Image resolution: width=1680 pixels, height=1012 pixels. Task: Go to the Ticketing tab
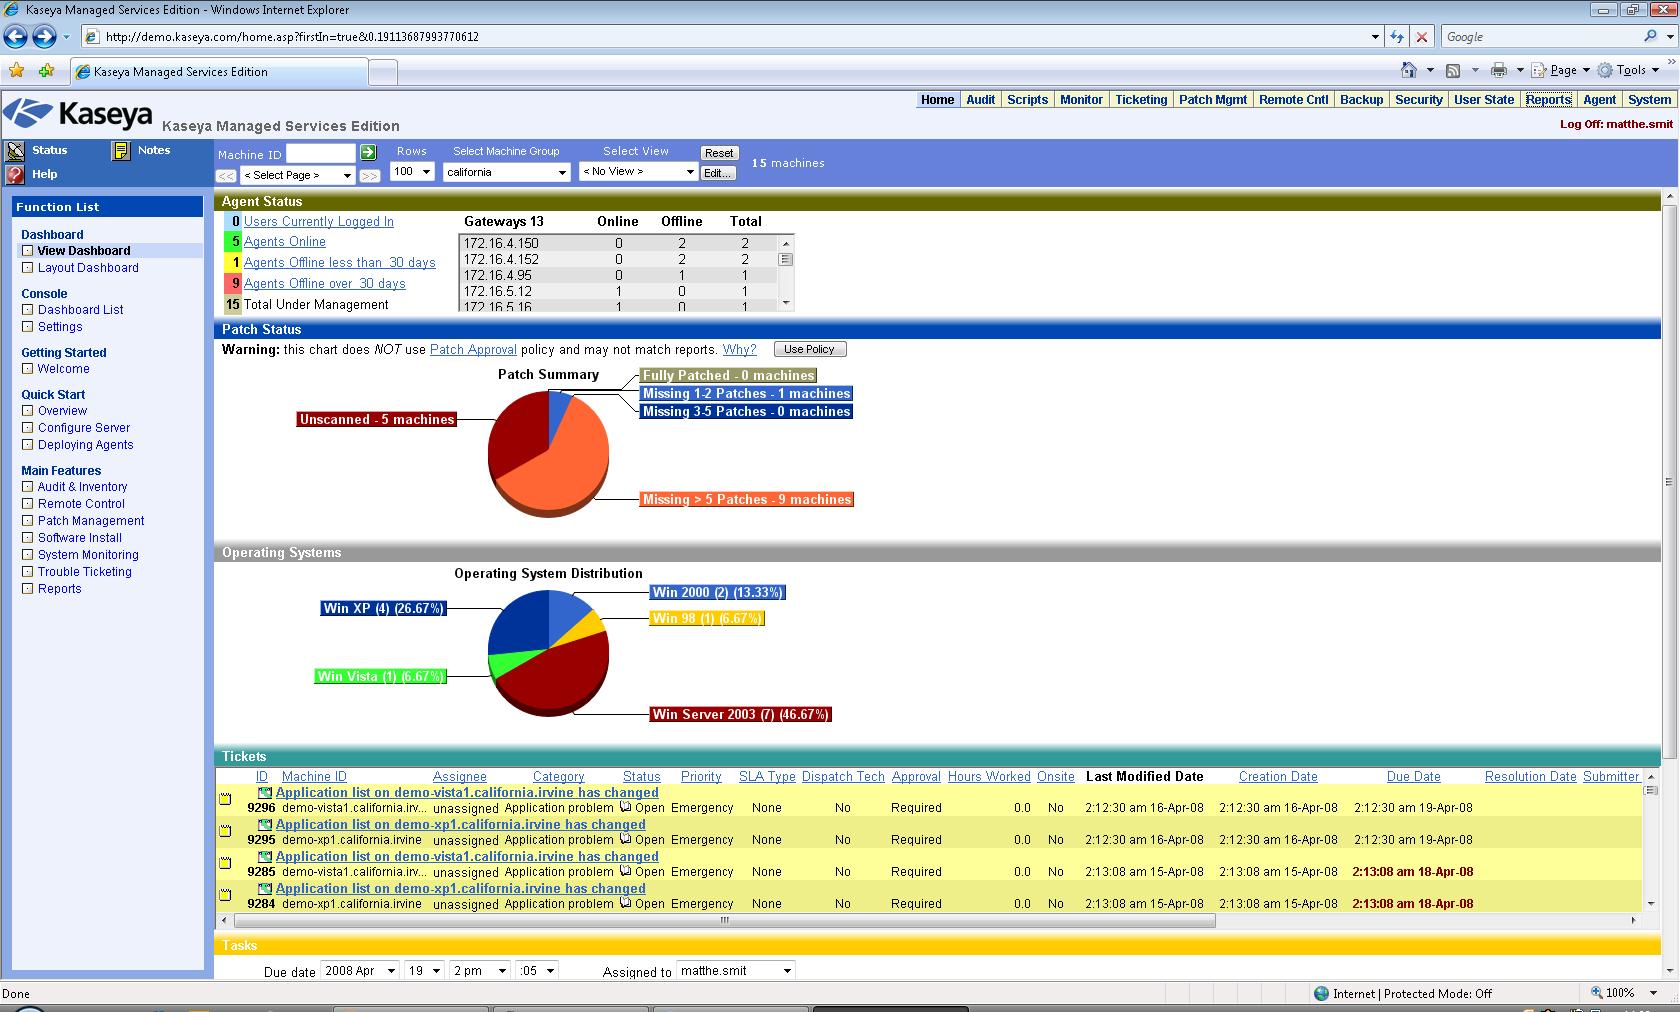coord(1141,100)
